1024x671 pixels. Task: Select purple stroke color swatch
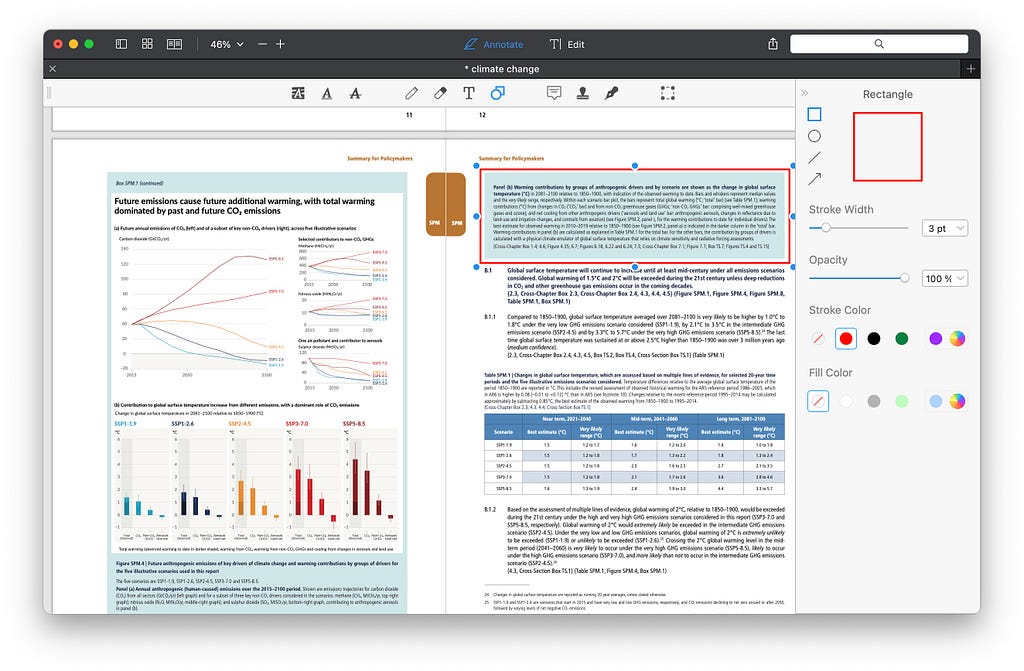click(x=936, y=338)
